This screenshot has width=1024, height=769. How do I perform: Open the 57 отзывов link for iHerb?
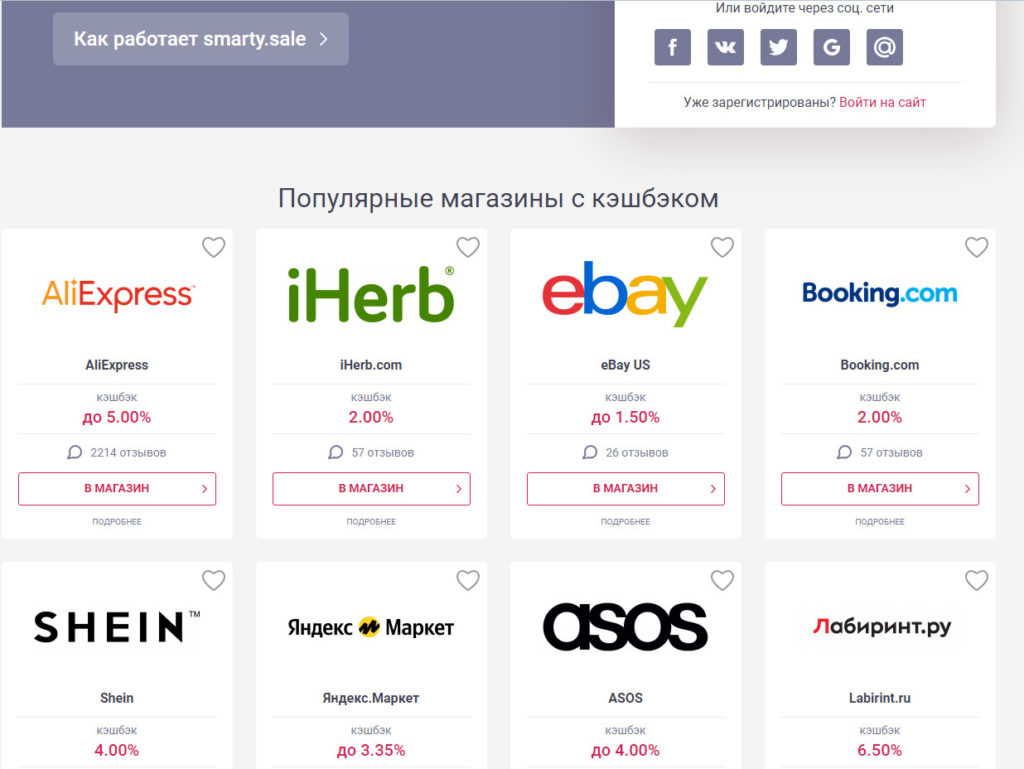tap(382, 452)
